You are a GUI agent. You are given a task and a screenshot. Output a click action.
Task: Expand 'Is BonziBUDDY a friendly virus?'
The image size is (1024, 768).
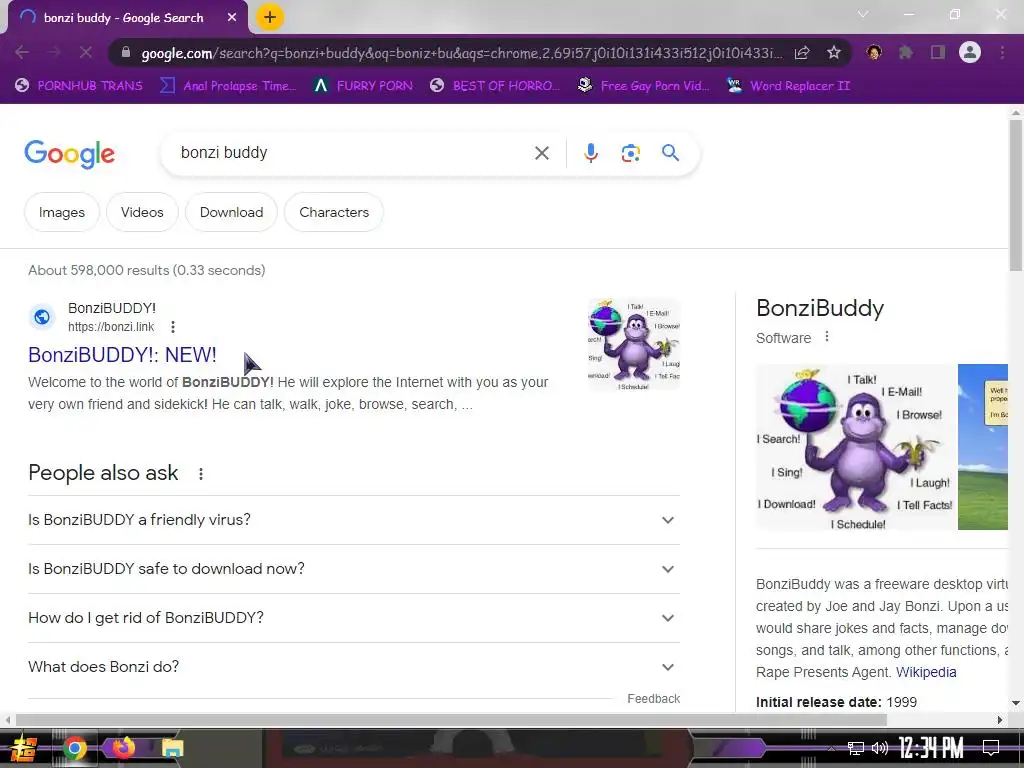354,520
